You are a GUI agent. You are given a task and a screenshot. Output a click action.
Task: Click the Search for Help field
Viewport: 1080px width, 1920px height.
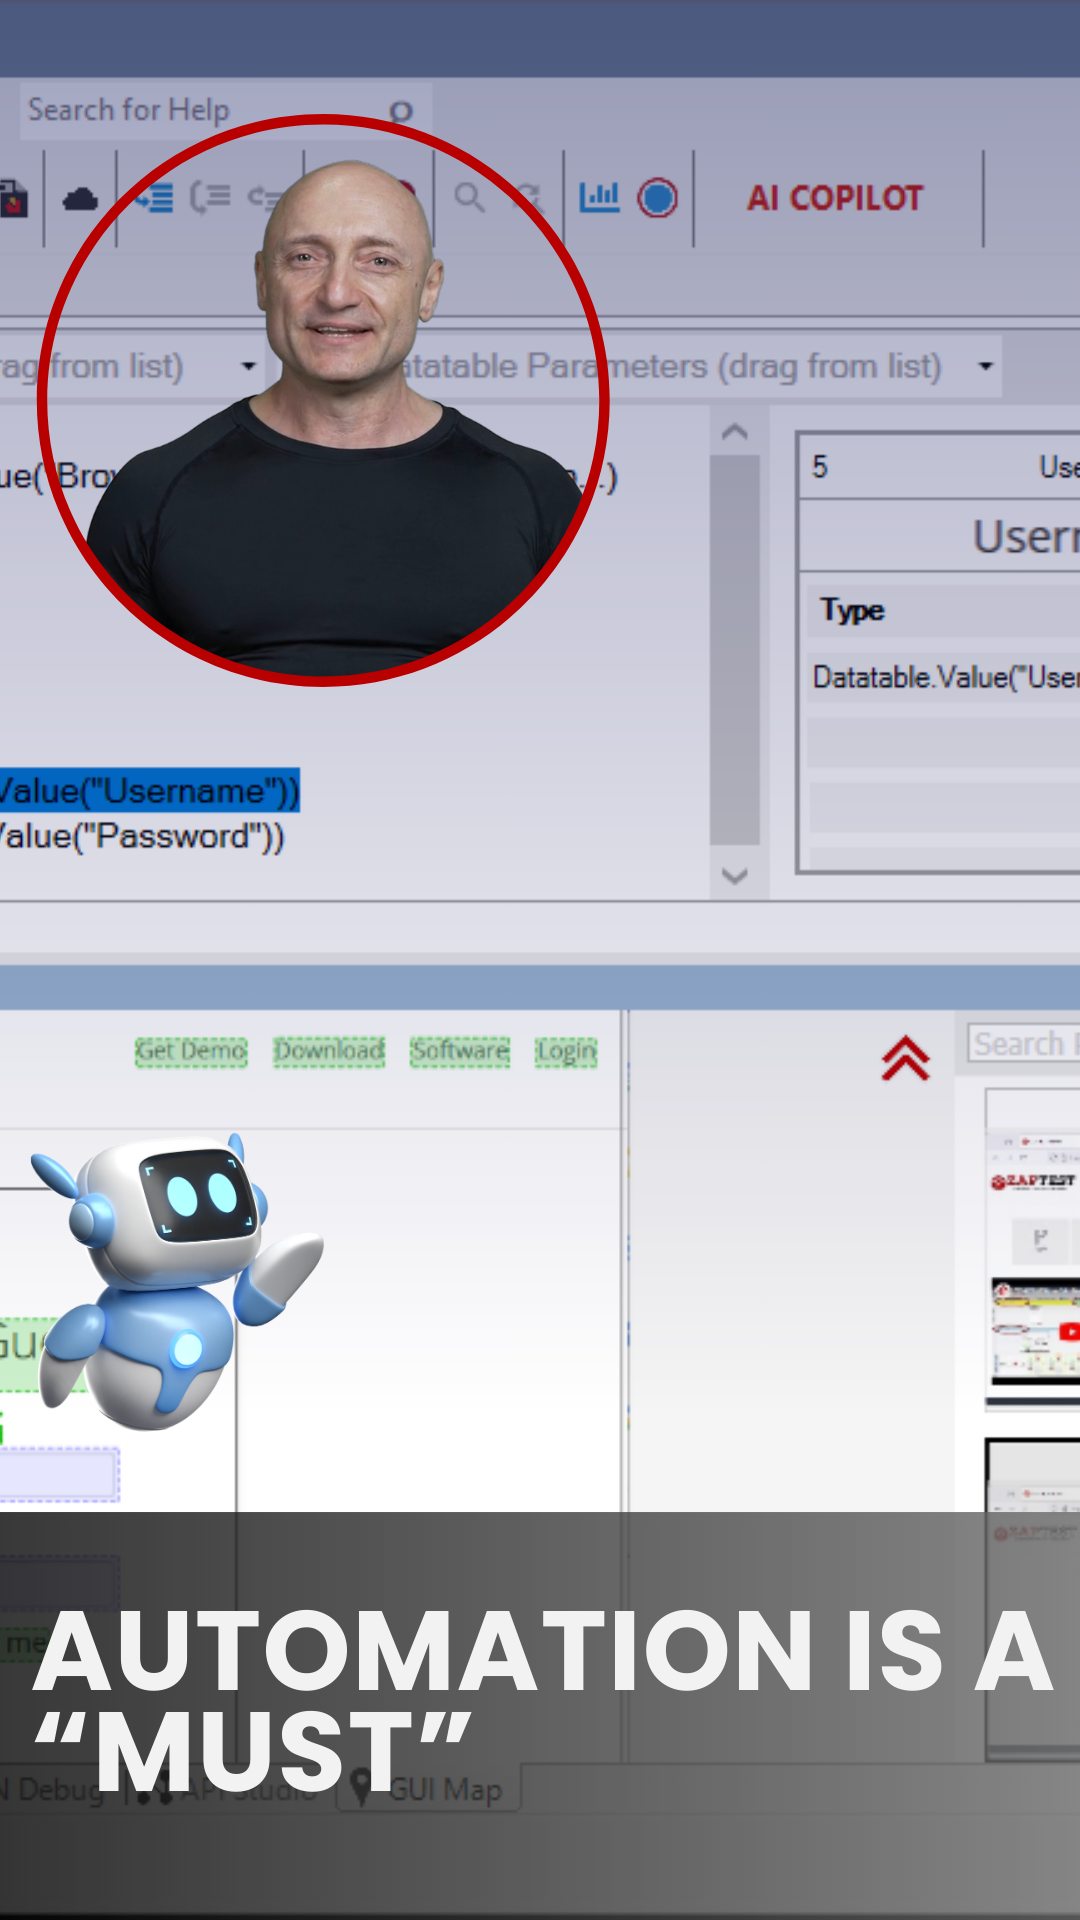[225, 110]
